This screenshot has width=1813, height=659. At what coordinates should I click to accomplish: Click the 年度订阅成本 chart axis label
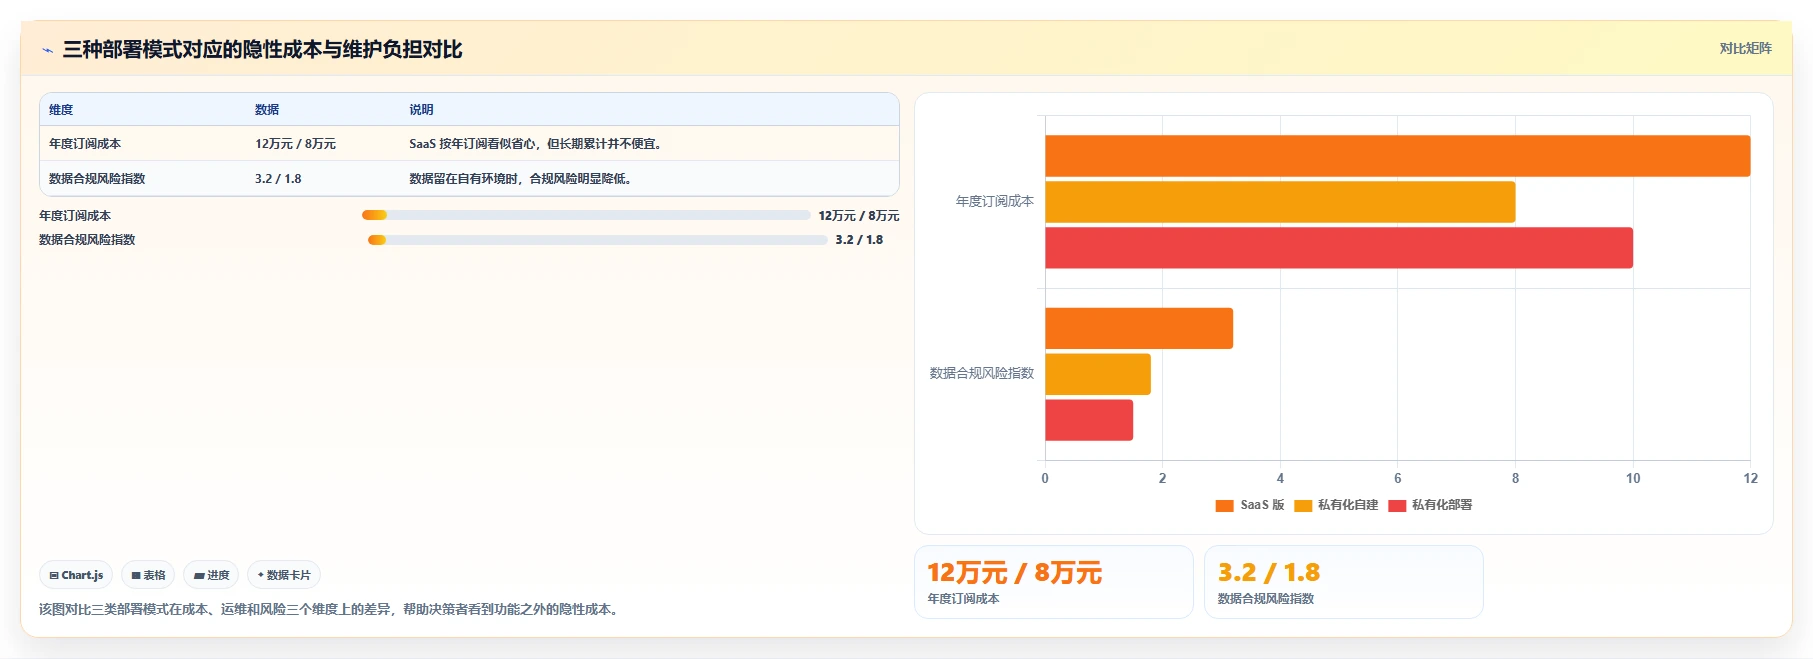[995, 201]
